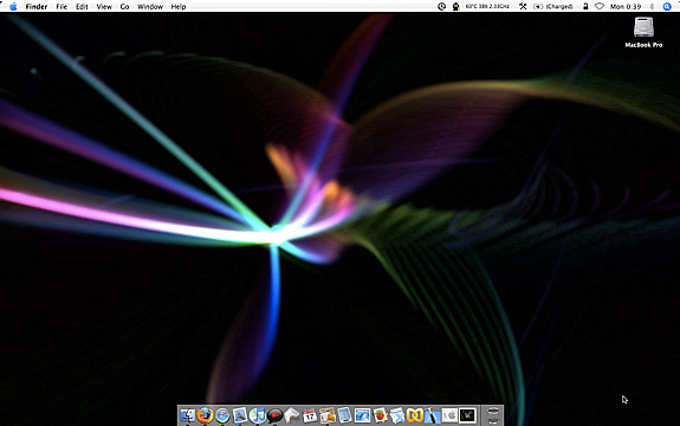This screenshot has width=680, height=426.
Task: Open the blue document page Dock icon
Action: pyautogui.click(x=345, y=416)
